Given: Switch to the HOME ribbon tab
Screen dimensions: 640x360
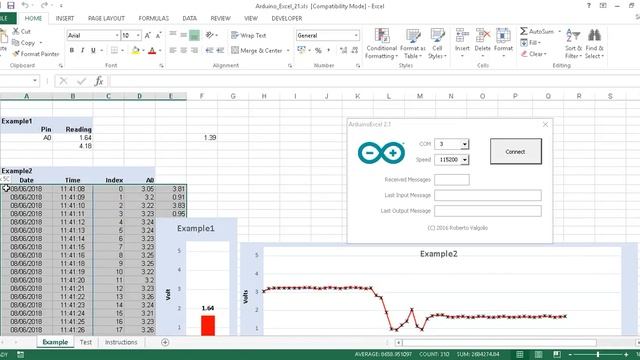Looking at the screenshot, I should coord(33,18).
